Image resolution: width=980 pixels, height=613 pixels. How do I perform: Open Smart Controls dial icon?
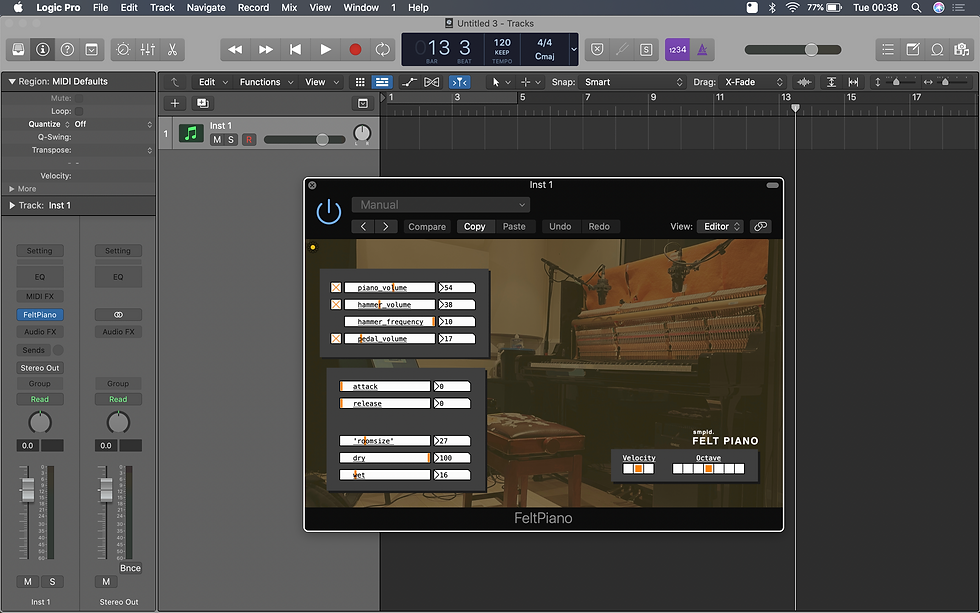(123, 49)
